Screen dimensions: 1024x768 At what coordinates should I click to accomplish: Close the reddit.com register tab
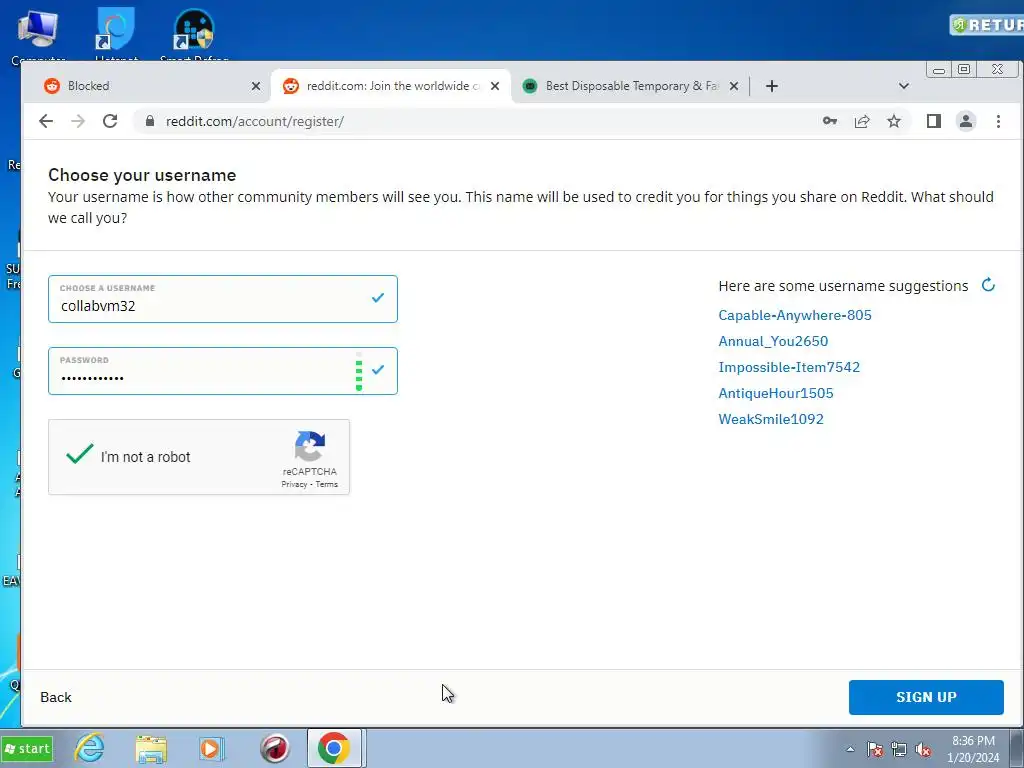click(x=495, y=86)
